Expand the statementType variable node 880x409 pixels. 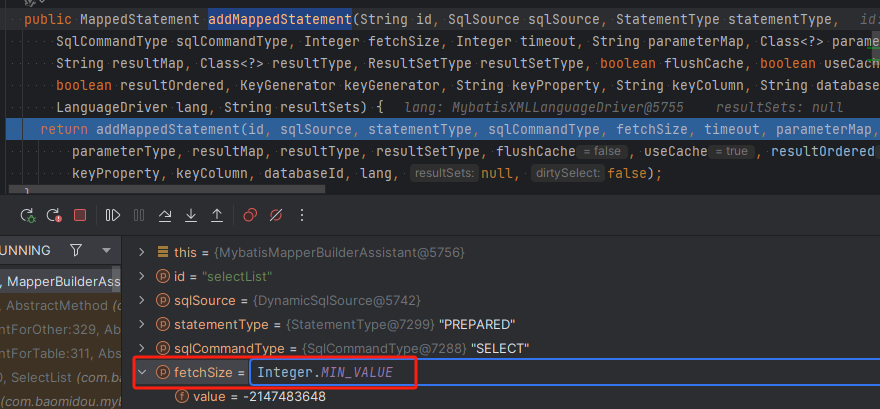[x=141, y=324]
